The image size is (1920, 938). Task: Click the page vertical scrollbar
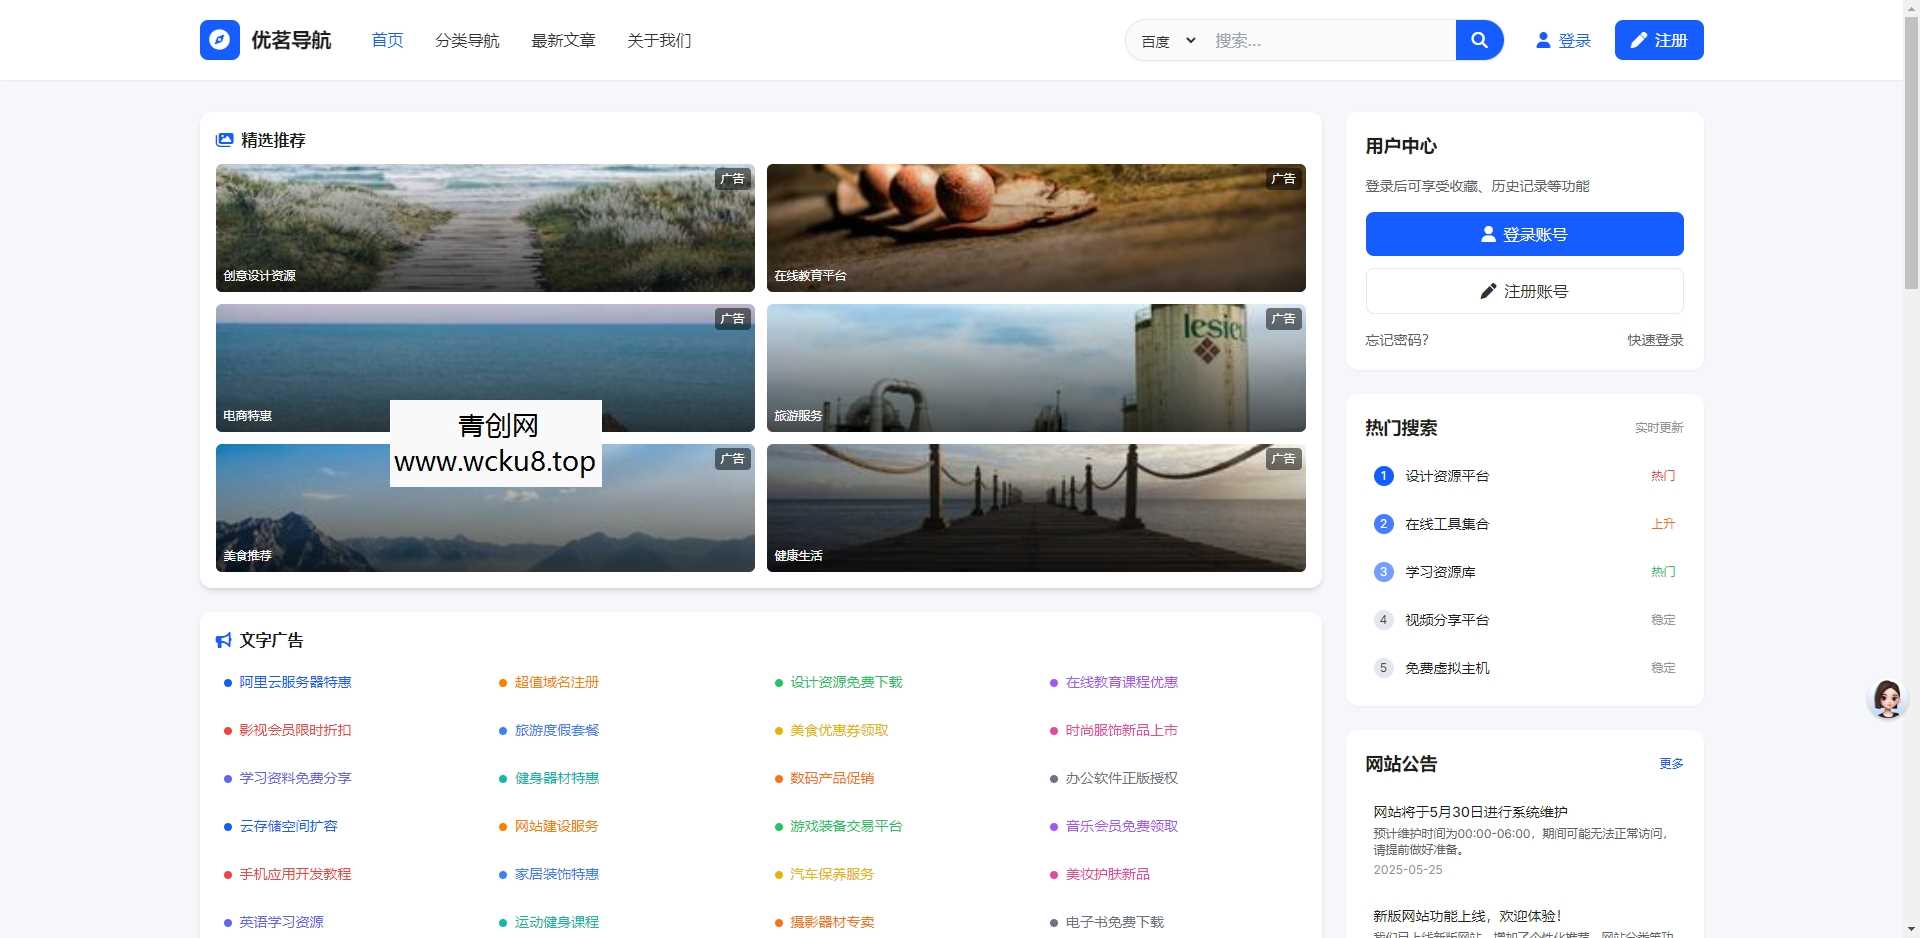coord(1911,150)
